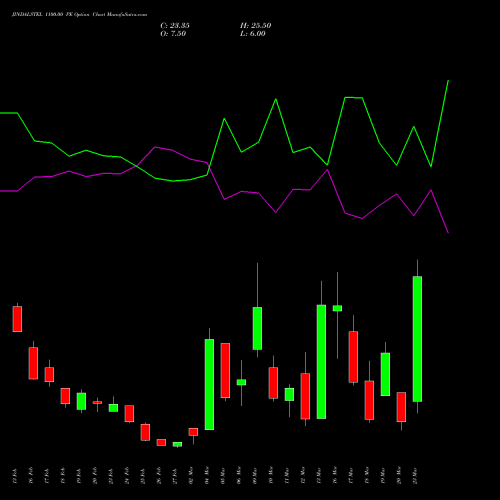Click the red candle above 20 Mar

pyautogui.click(x=401, y=407)
